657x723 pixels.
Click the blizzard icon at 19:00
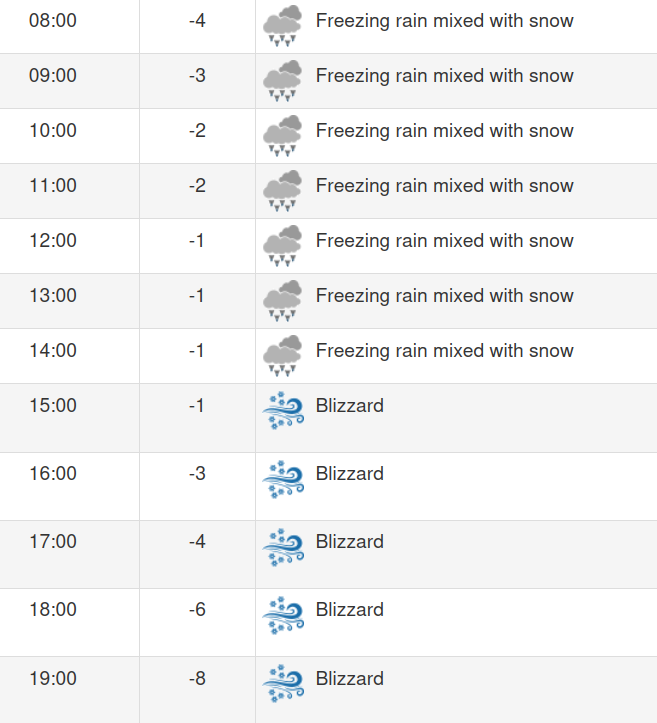tap(282, 683)
